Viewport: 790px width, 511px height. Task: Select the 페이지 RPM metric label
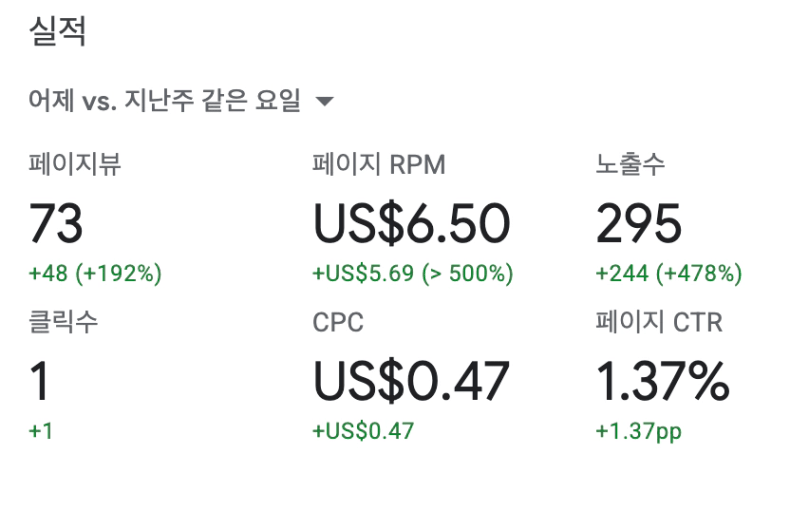(x=379, y=164)
